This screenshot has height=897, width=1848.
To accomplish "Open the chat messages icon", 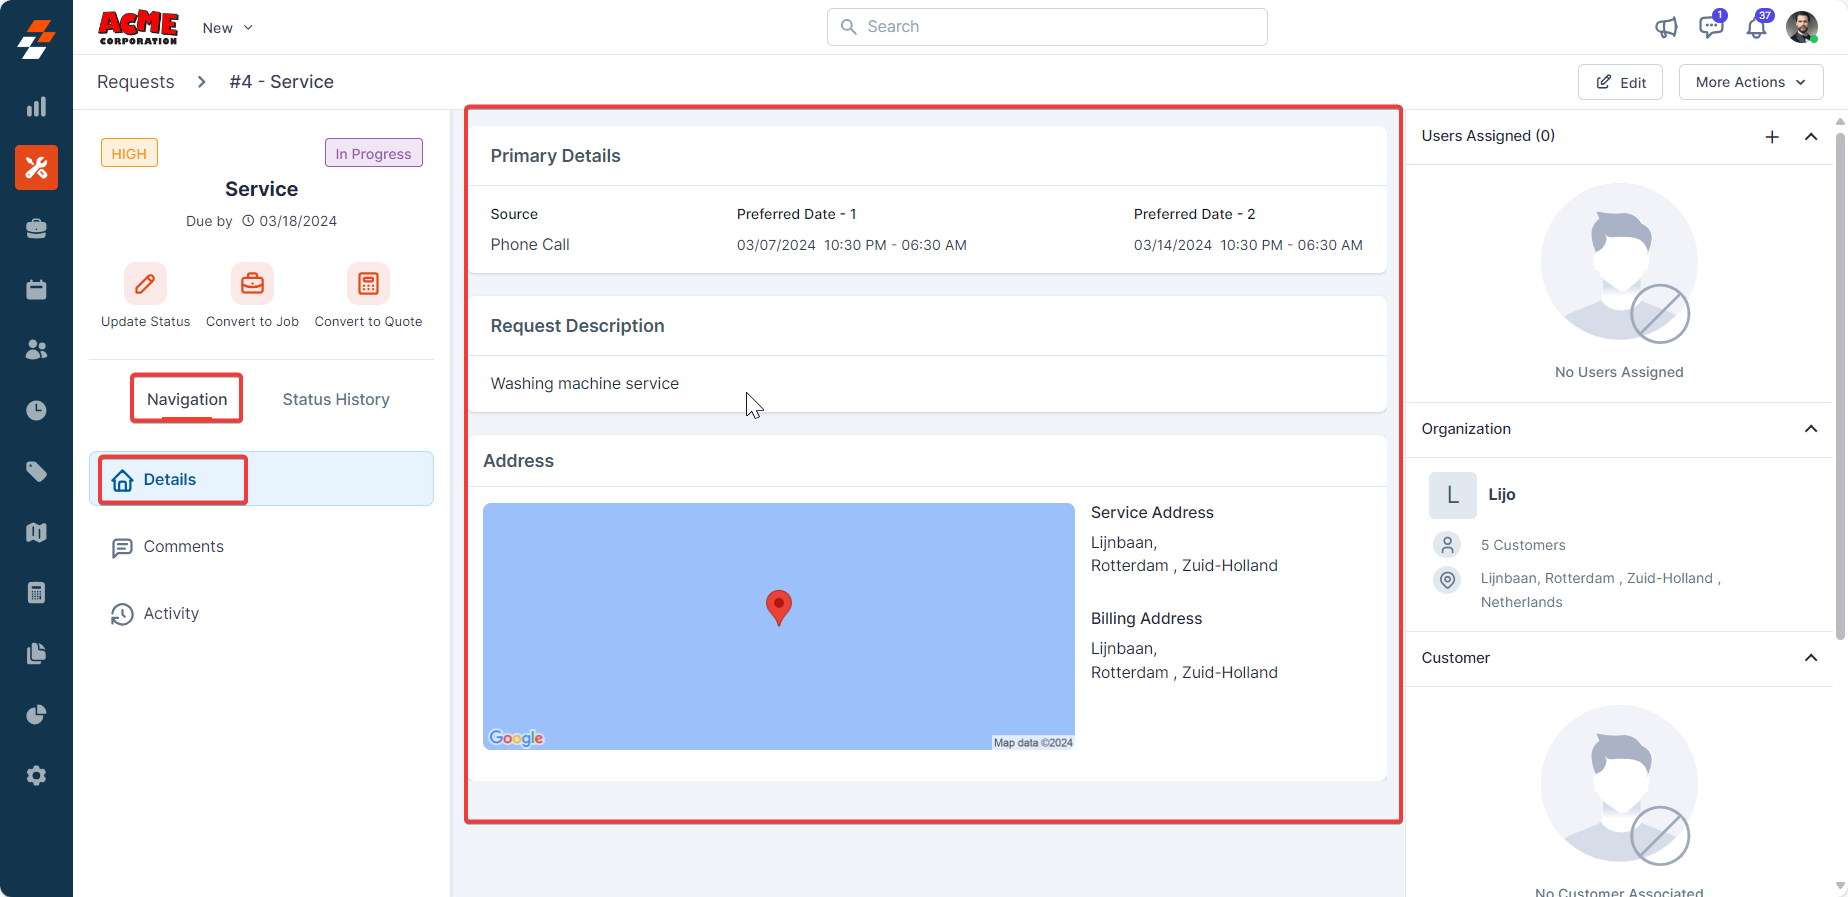I will (1711, 27).
